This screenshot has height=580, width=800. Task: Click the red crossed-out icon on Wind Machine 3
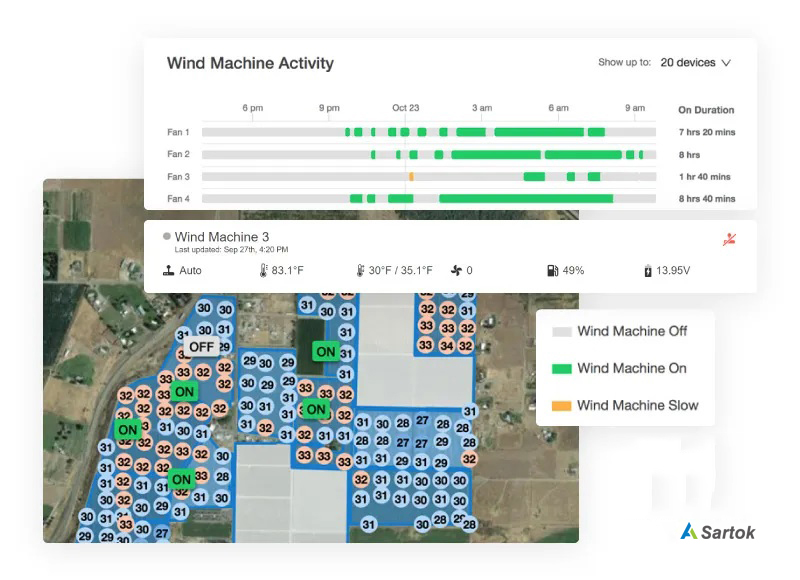click(730, 240)
